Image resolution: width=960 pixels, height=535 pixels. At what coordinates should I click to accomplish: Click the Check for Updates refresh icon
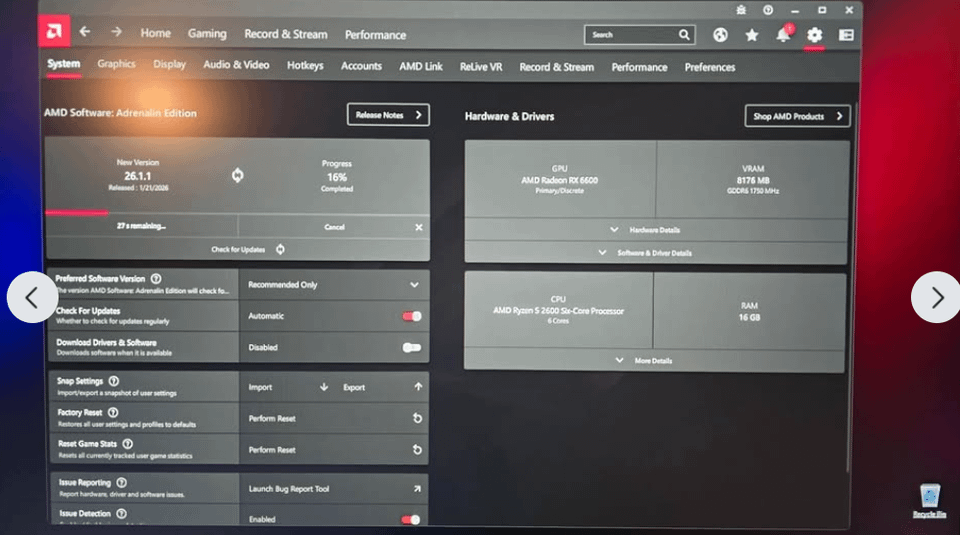point(280,249)
